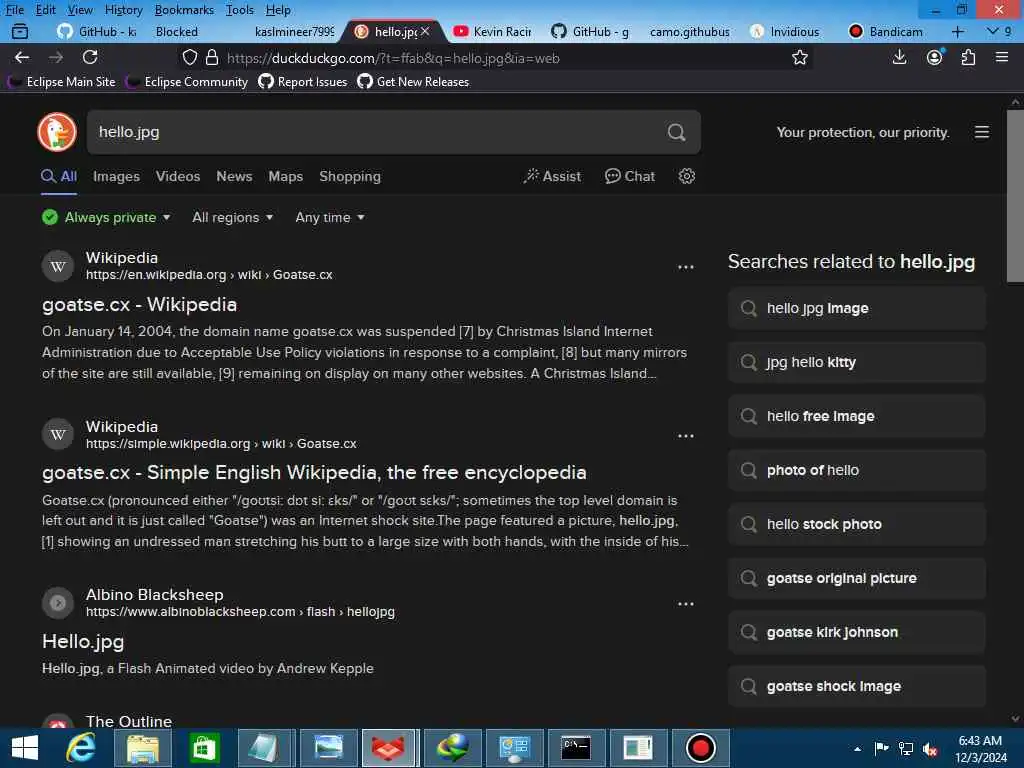Open Report Issues bookmark

[x=303, y=82]
